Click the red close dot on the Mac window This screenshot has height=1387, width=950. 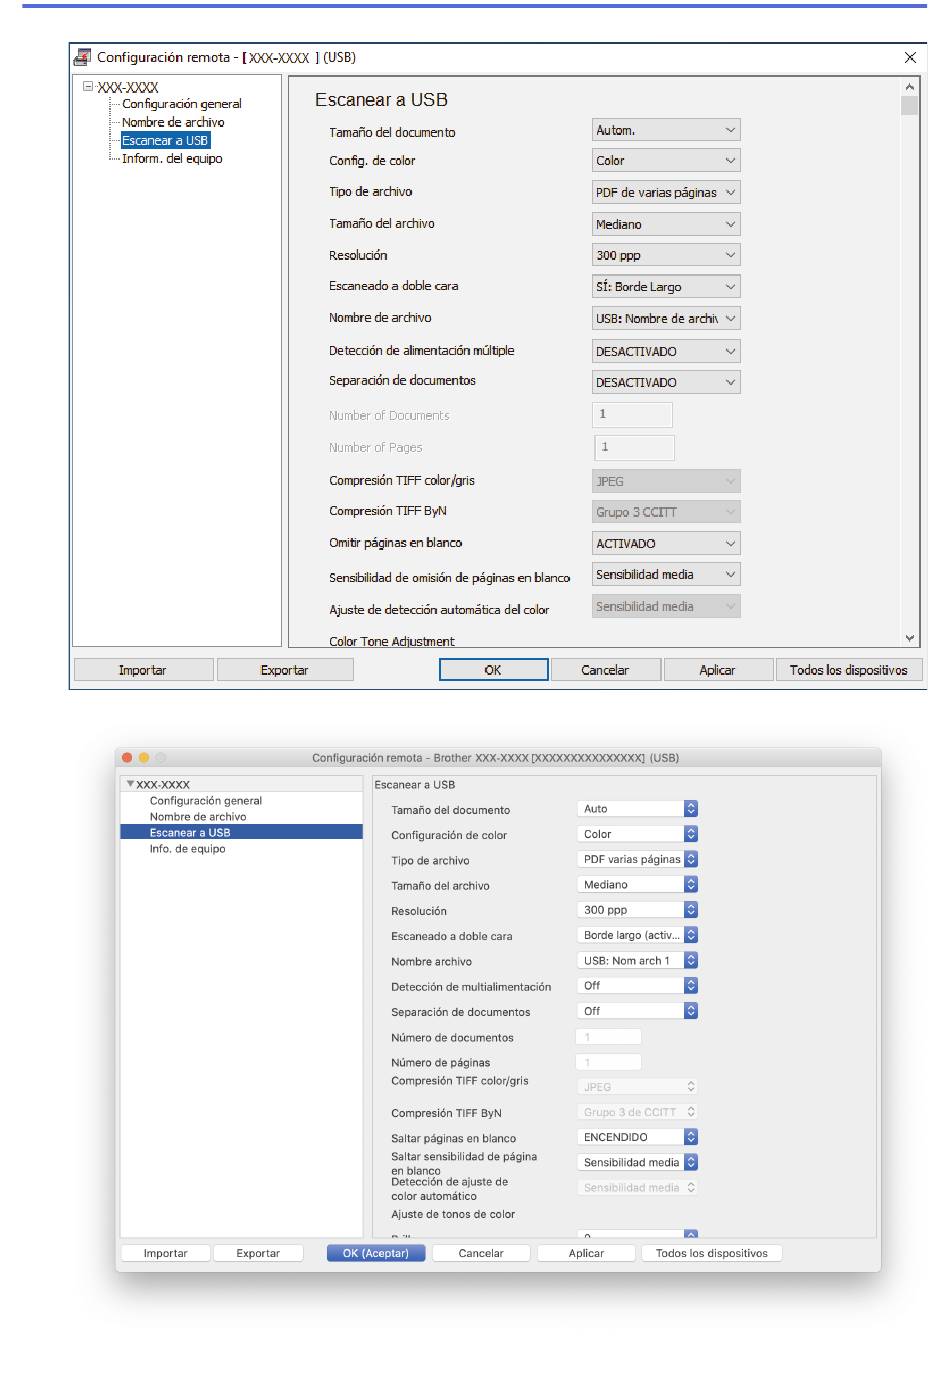pos(127,758)
